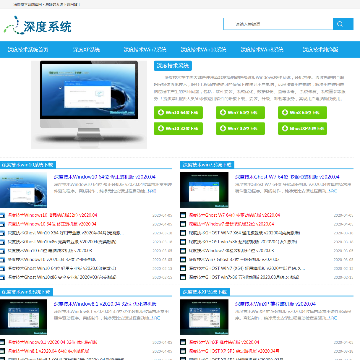
Task: Open the blue Ghost W7 64位 v2020.04 featured title
Action: (287, 177)
